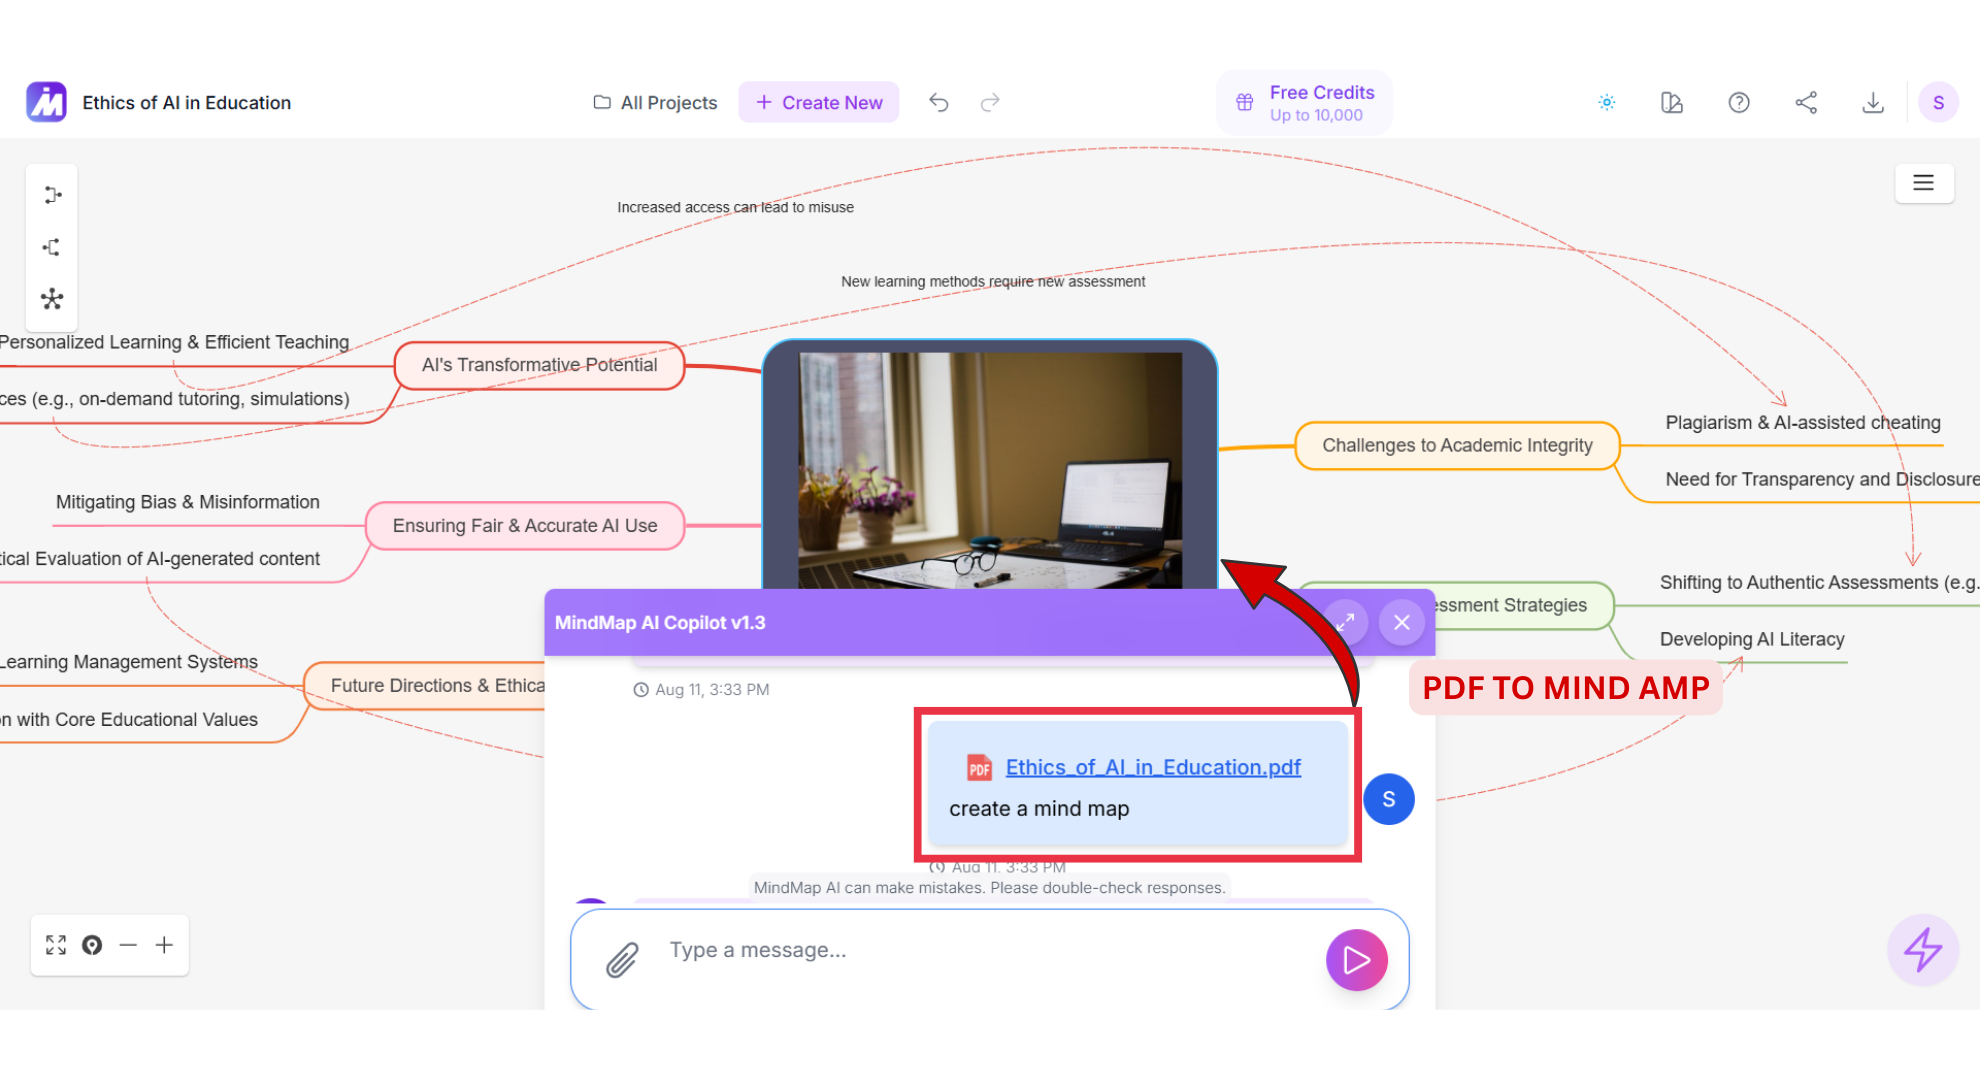This screenshot has height=1080, width=1980.
Task: Click the fit-to-screen icon
Action: click(56, 945)
